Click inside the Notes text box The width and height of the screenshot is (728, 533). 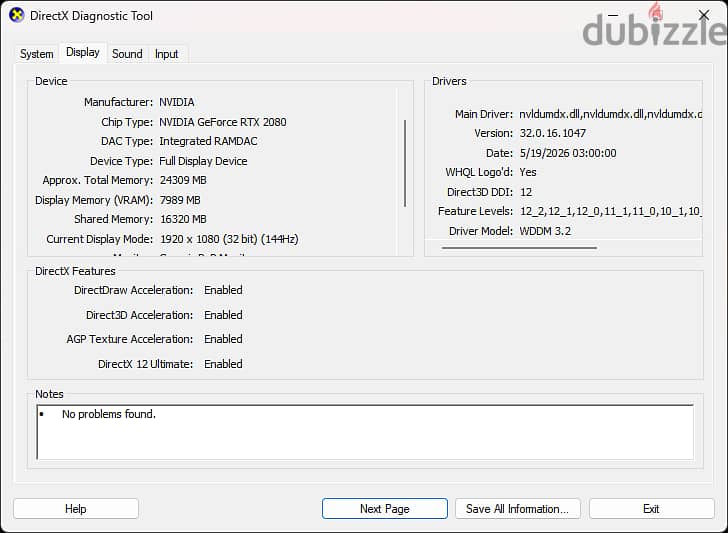pos(365,432)
